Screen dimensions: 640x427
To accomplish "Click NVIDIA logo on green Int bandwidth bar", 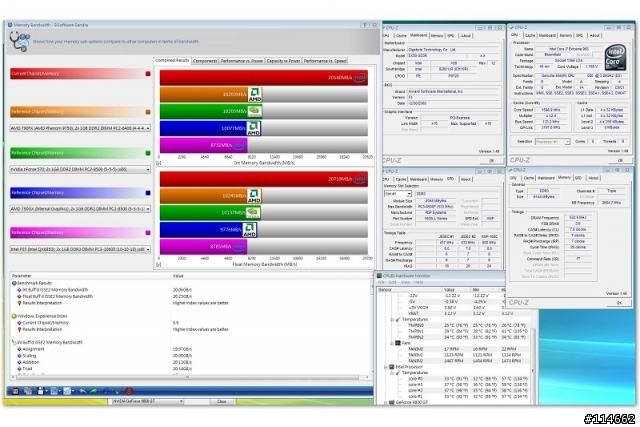I will (255, 111).
